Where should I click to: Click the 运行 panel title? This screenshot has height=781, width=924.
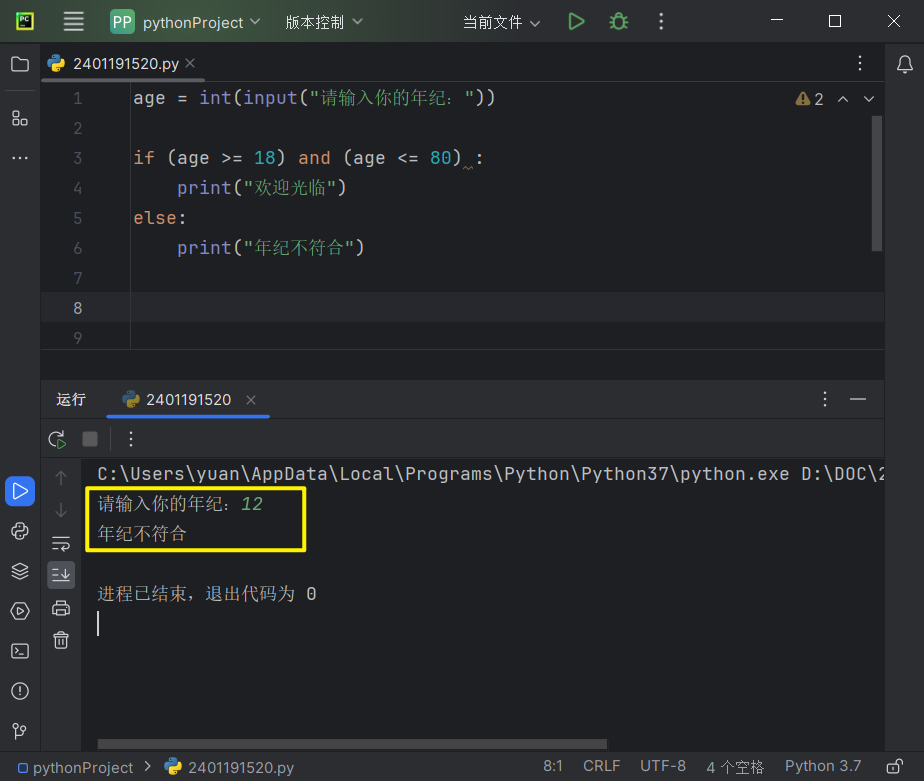pyautogui.click(x=71, y=400)
